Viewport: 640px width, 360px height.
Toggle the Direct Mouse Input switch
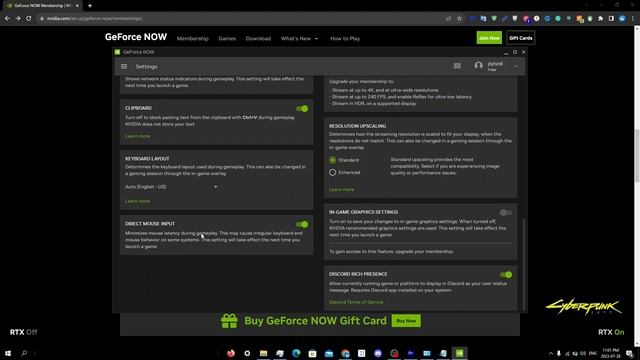point(302,224)
